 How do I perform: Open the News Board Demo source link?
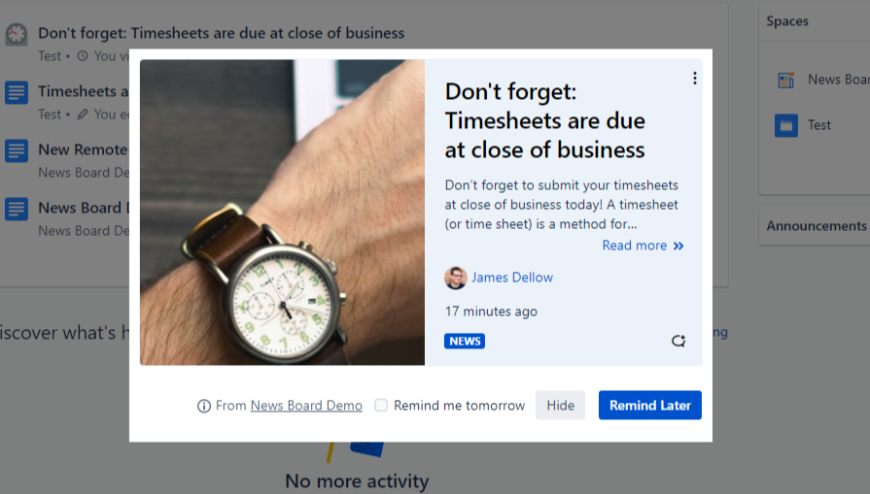[x=306, y=406]
